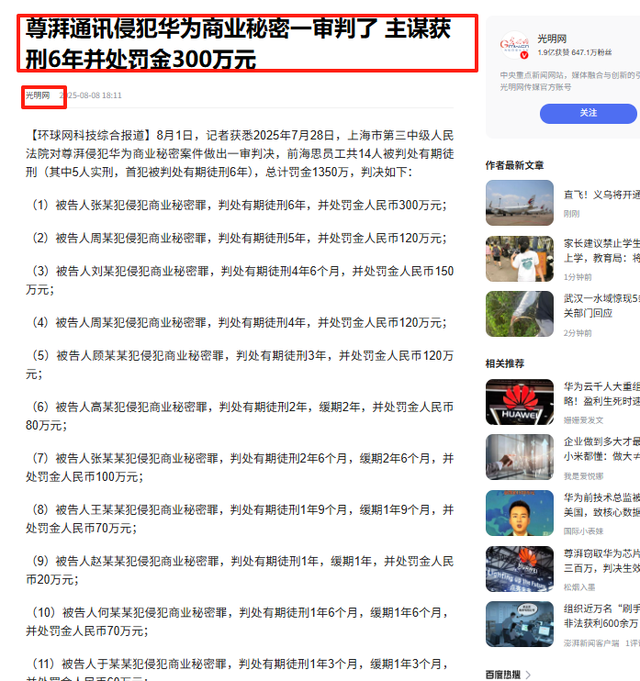This screenshot has height=681, width=640.
Task: Click the author name 我是爱悦娜
Action: (583, 476)
